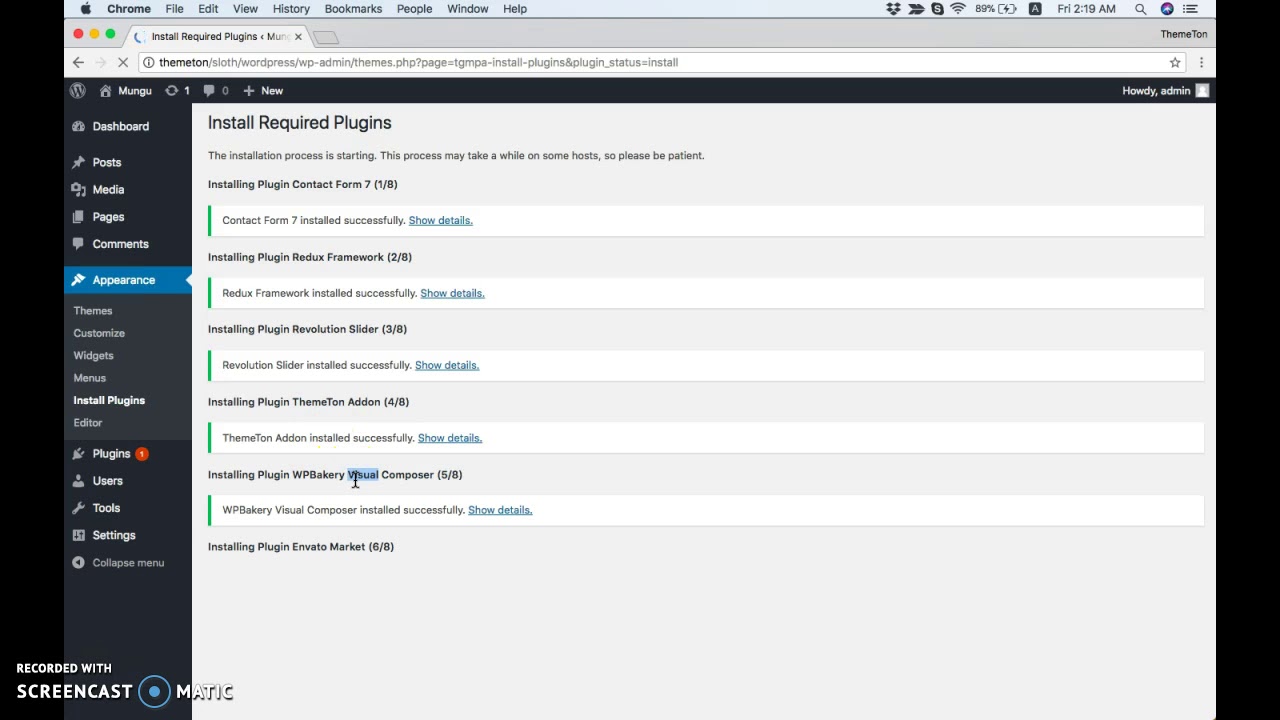
Task: Click the URL address bar
Action: point(660,62)
